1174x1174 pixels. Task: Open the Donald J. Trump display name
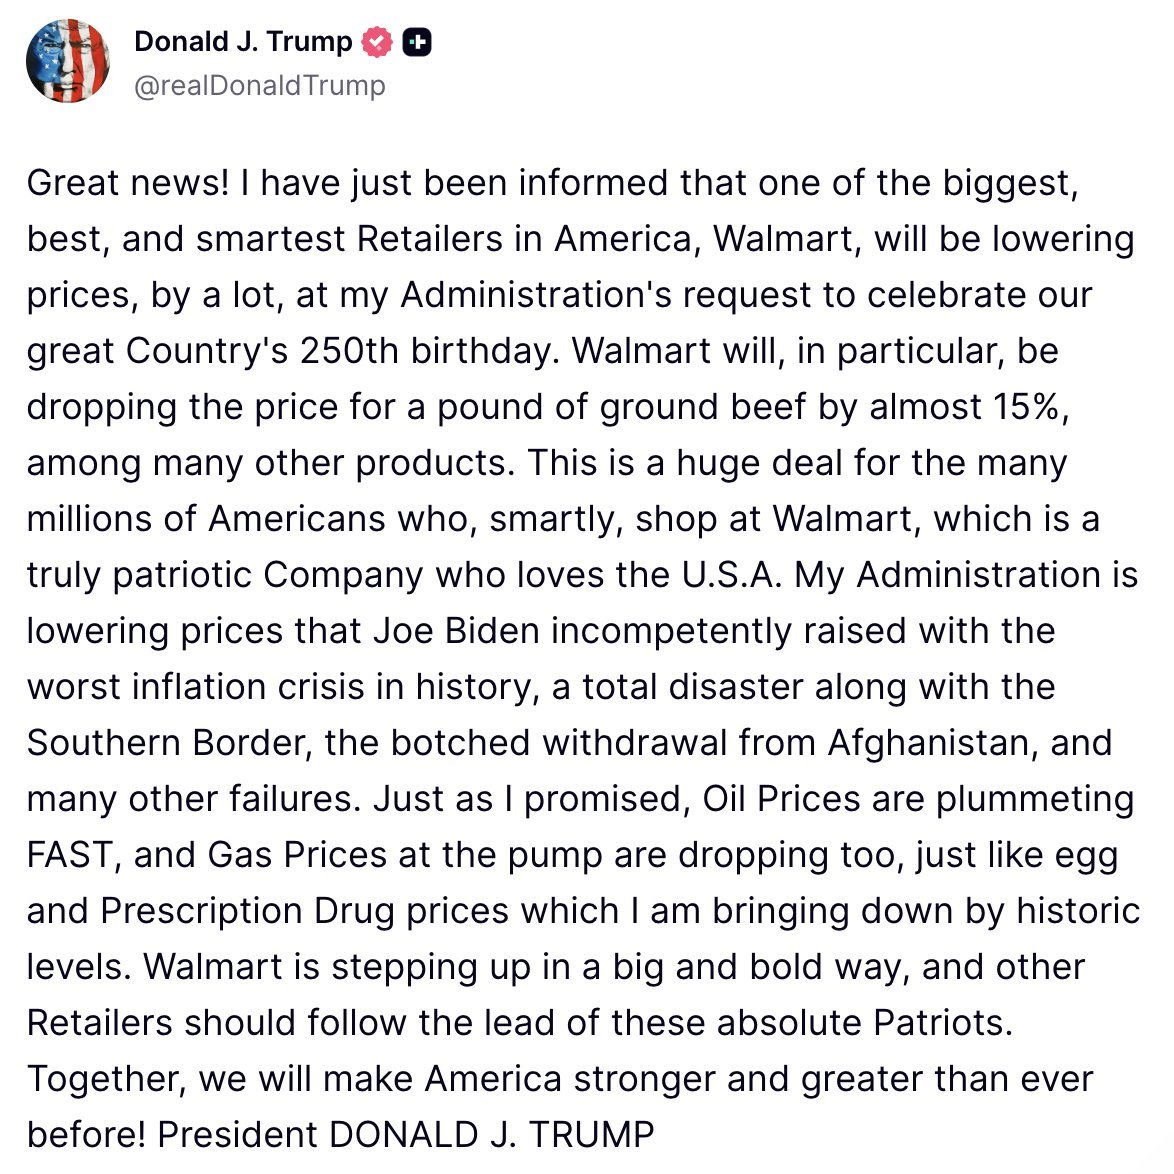point(243,42)
